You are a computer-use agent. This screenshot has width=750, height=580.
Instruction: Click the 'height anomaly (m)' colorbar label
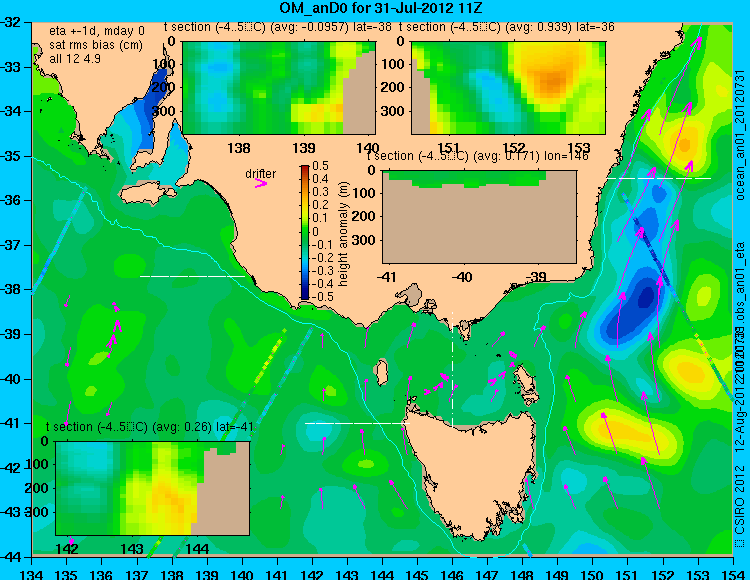(x=343, y=234)
